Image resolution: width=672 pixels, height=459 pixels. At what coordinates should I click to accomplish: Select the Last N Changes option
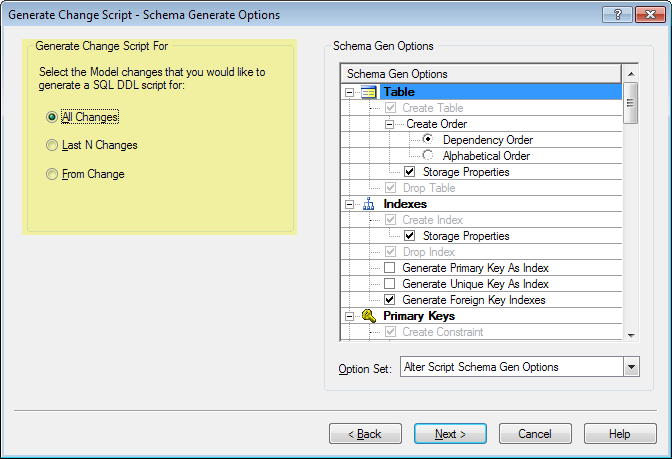coord(52,146)
